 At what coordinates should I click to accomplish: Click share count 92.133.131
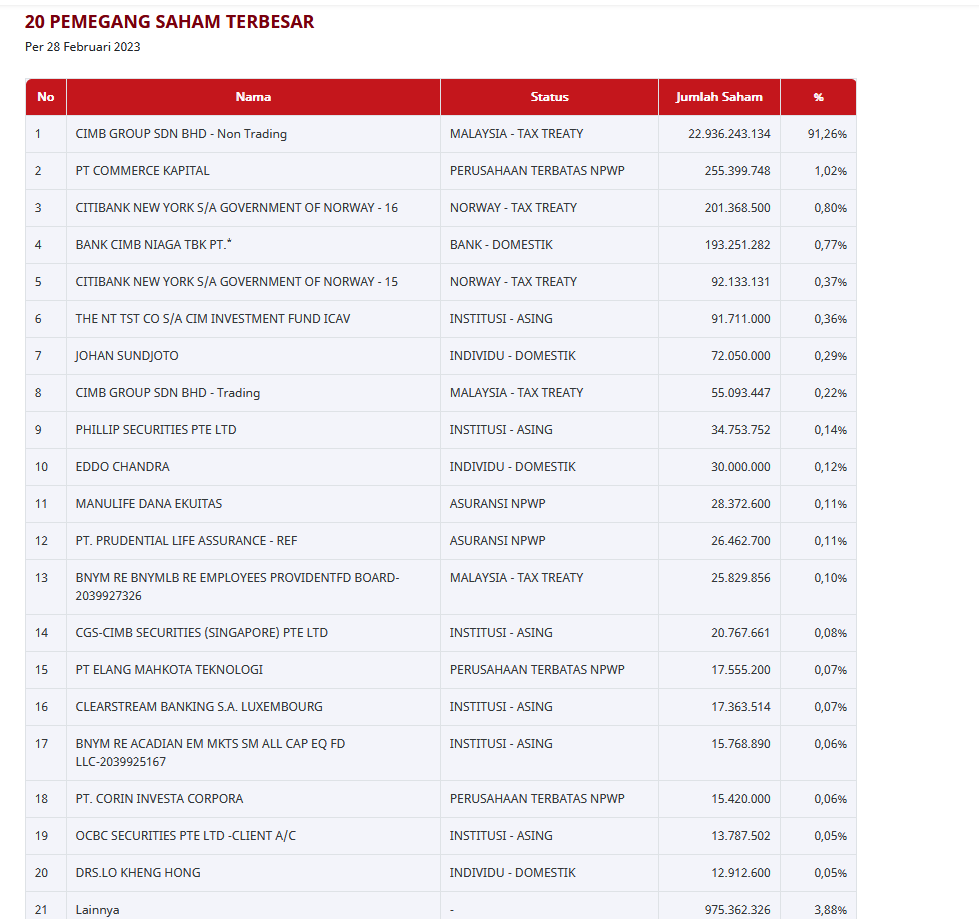point(740,282)
